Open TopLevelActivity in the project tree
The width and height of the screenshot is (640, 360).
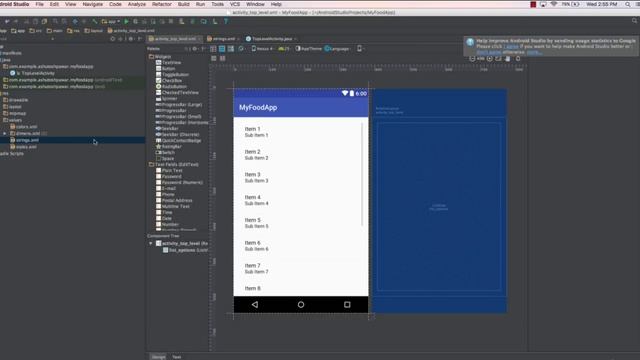33,73
